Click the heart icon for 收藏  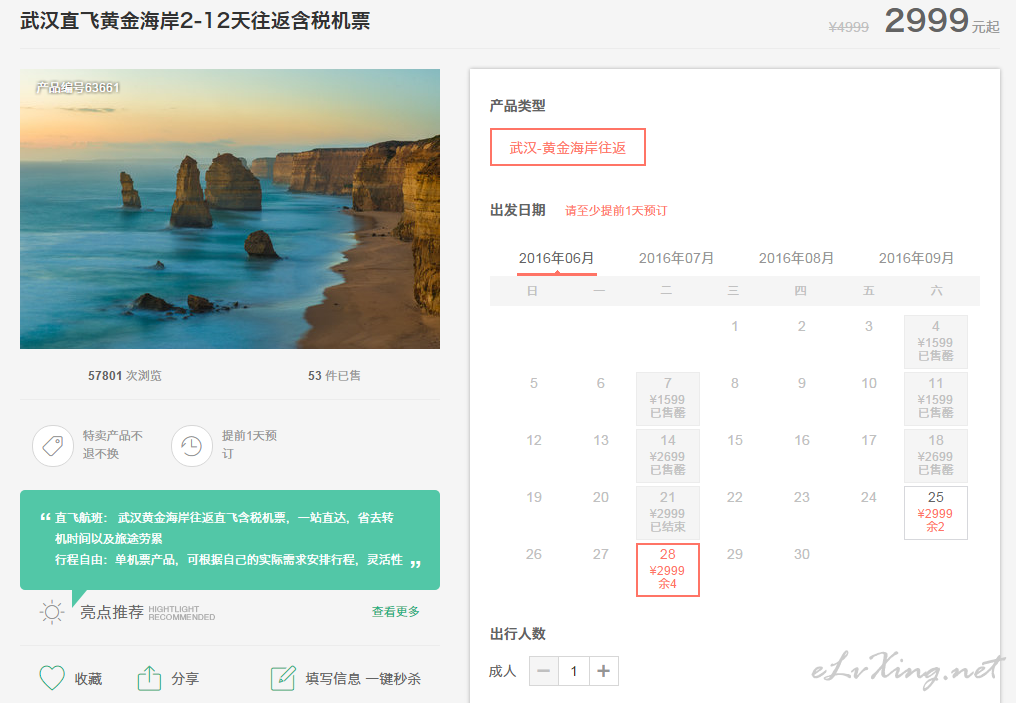tap(52, 678)
